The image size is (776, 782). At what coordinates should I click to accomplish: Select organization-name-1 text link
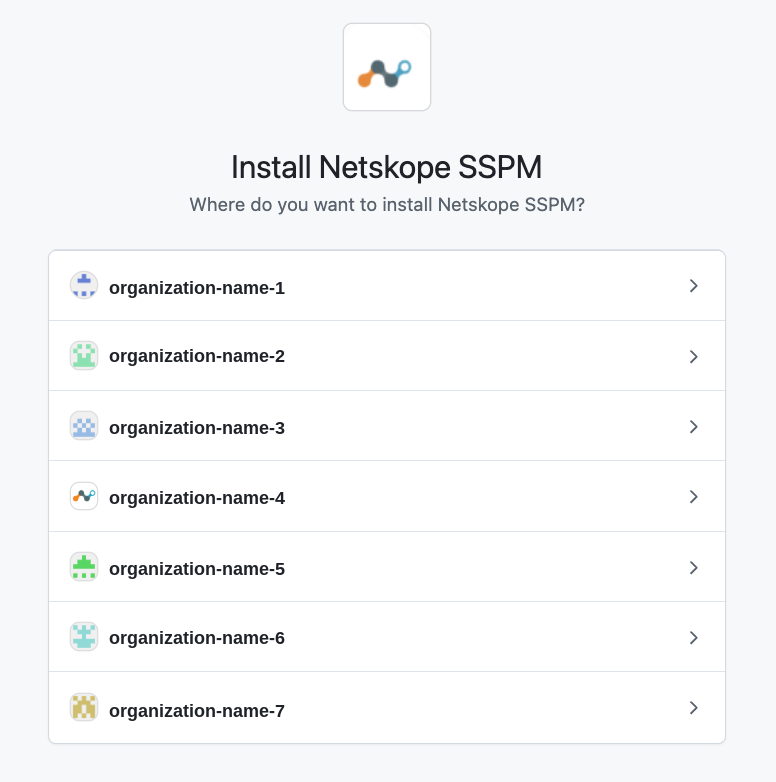[197, 288]
